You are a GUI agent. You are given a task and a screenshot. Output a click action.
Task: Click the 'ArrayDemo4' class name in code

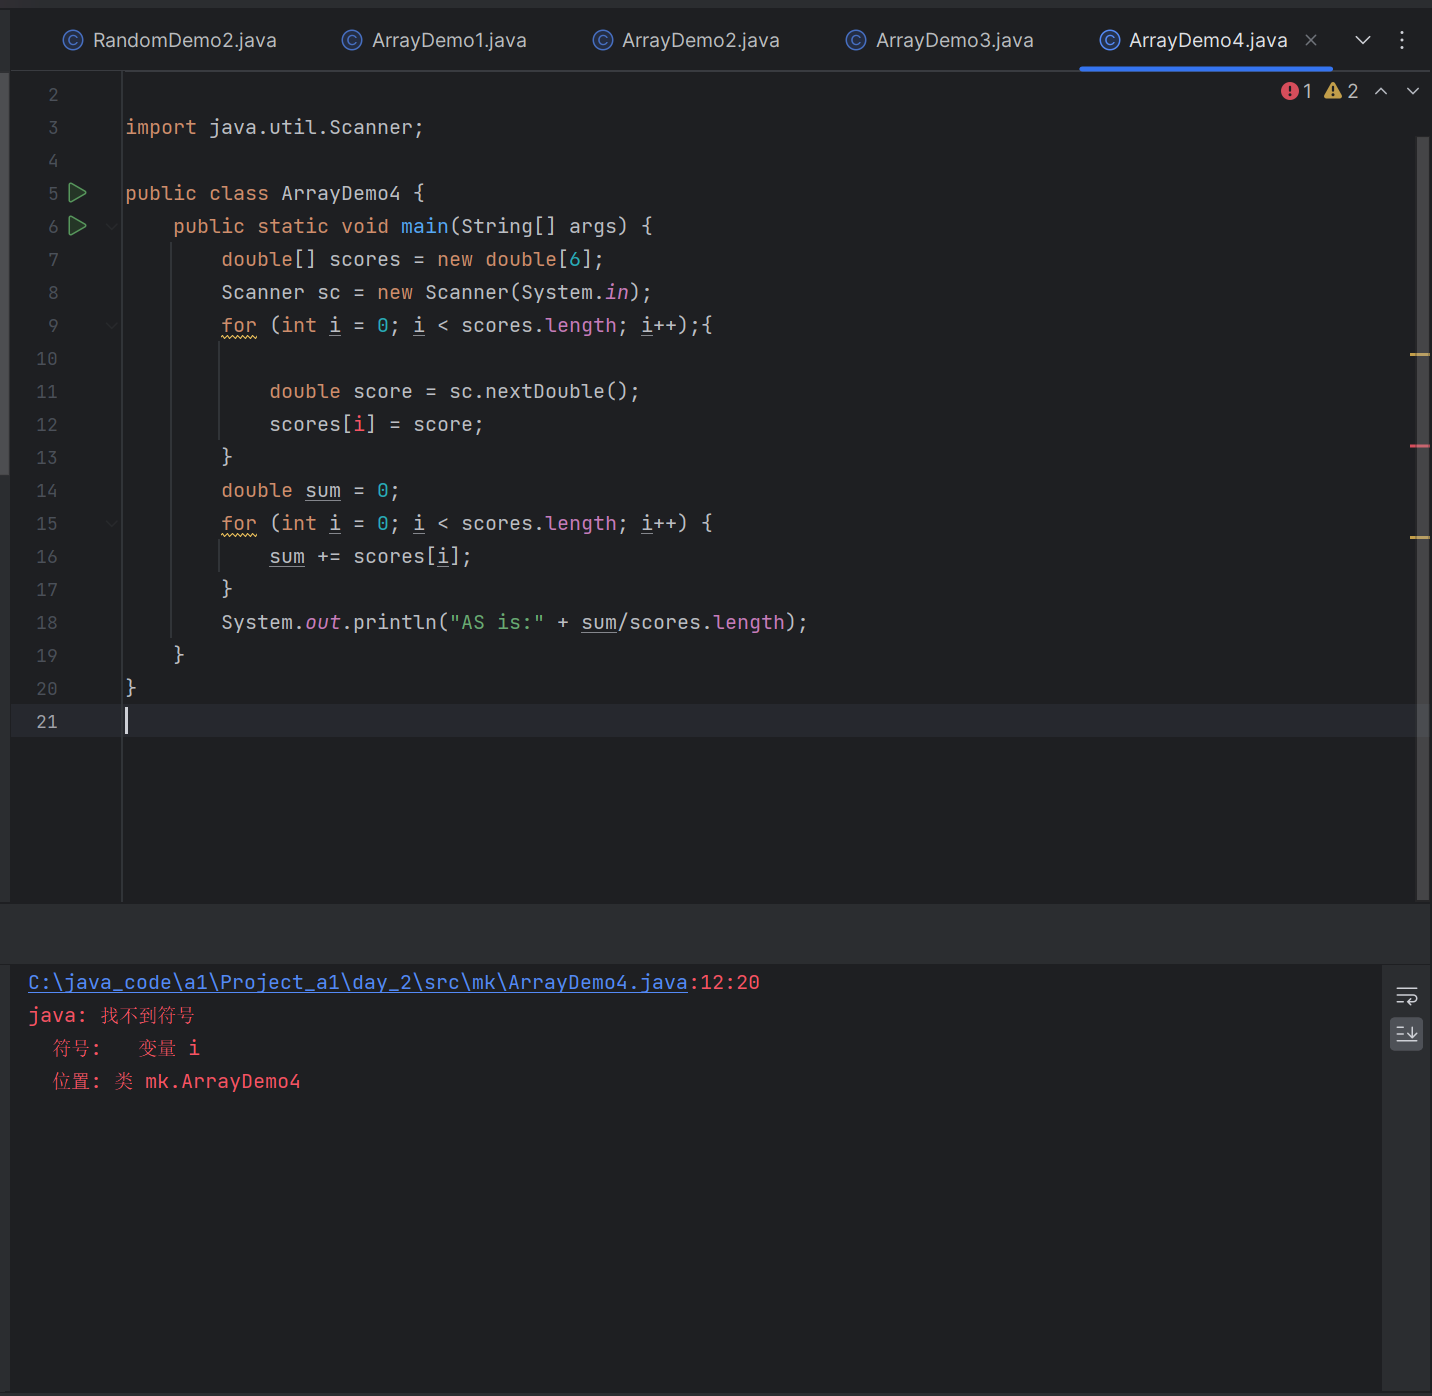point(341,194)
